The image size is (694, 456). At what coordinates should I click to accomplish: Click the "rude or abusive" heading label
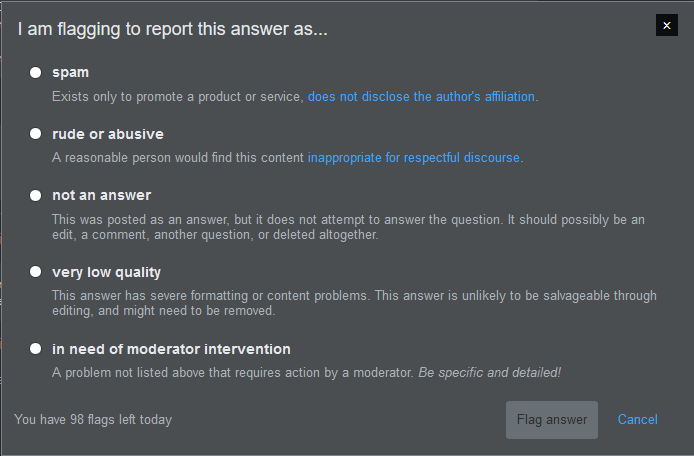[108, 134]
